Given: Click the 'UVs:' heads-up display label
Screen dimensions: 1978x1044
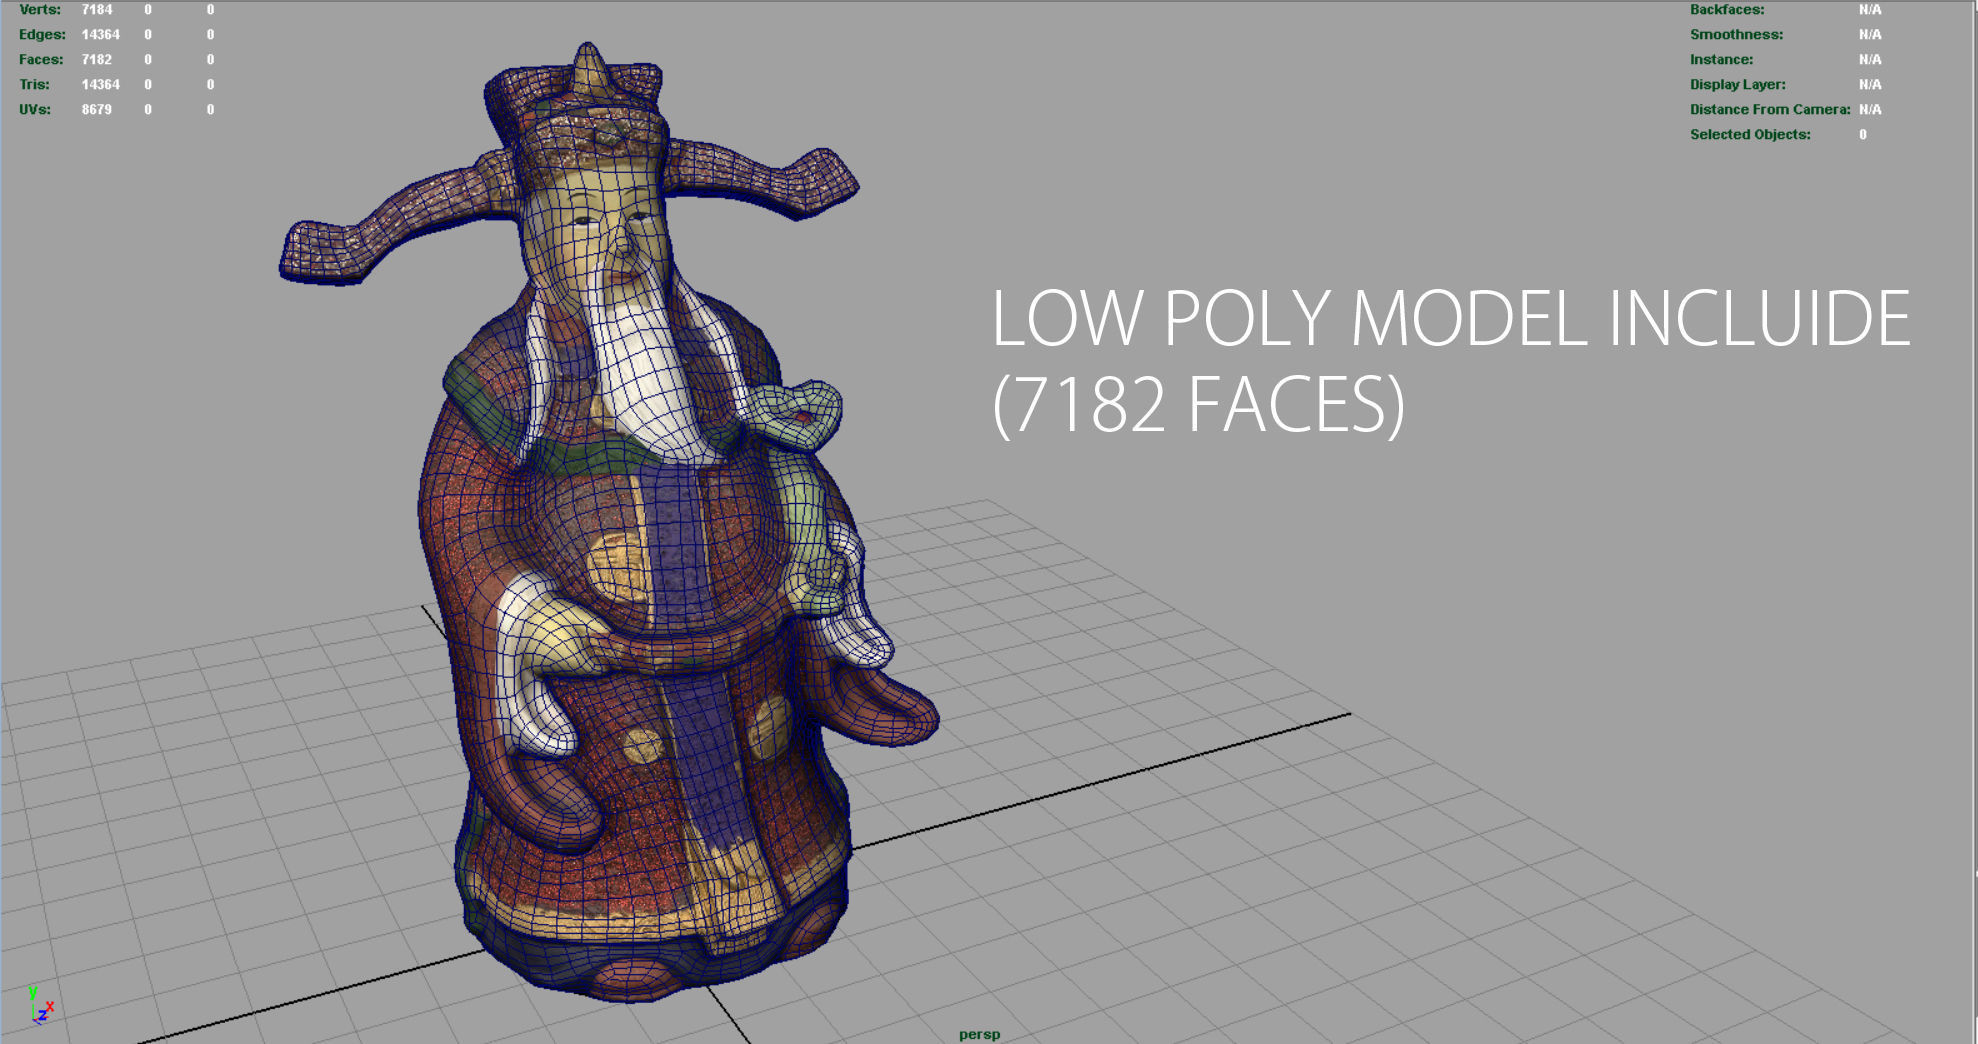Looking at the screenshot, I should click(x=35, y=109).
